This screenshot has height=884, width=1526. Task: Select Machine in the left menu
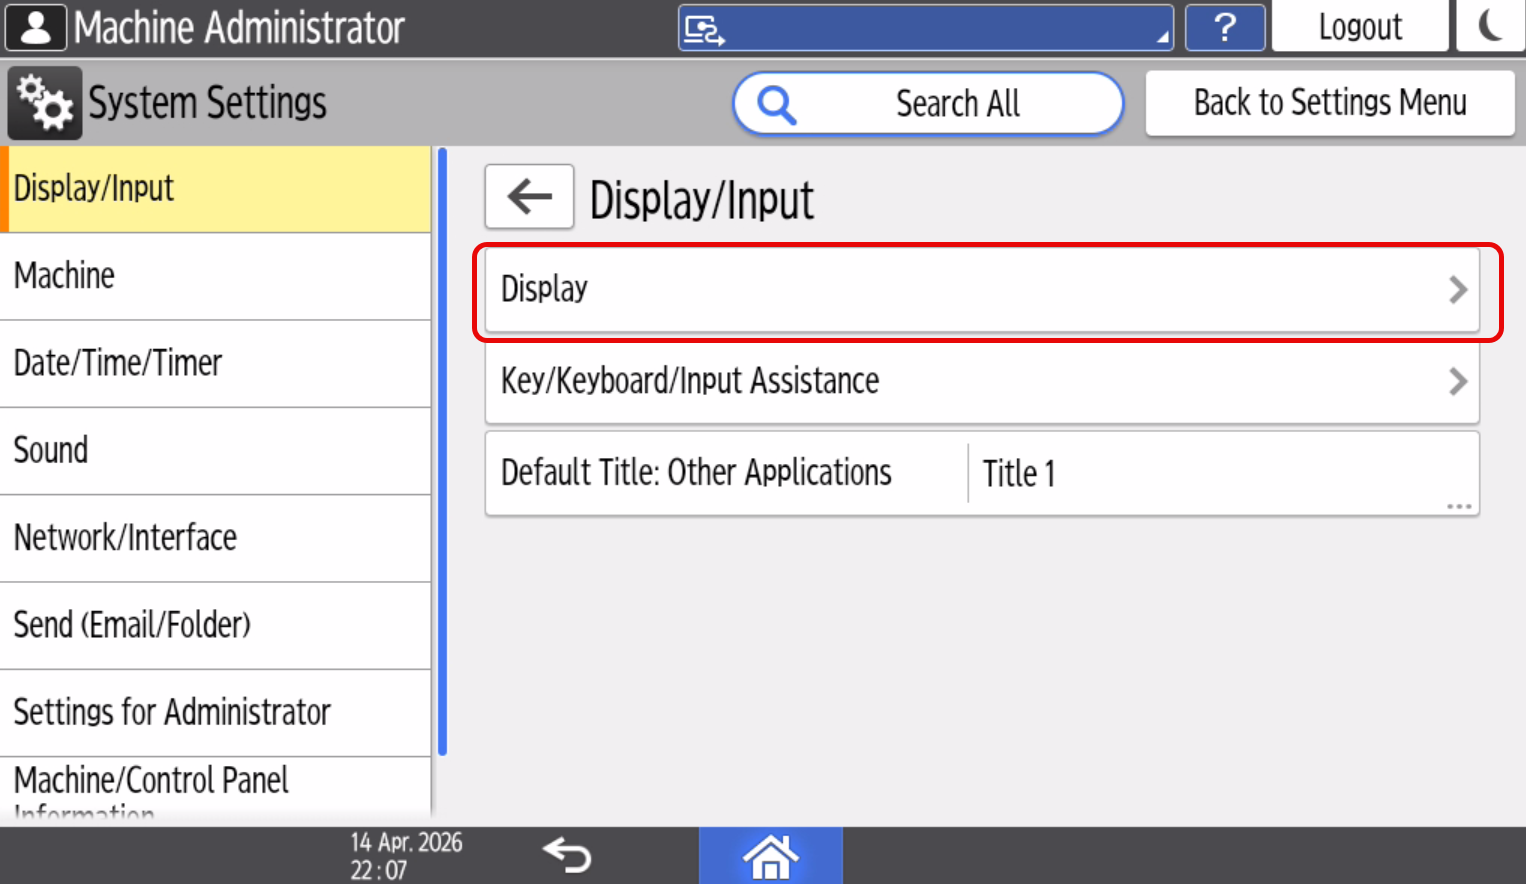point(215,276)
